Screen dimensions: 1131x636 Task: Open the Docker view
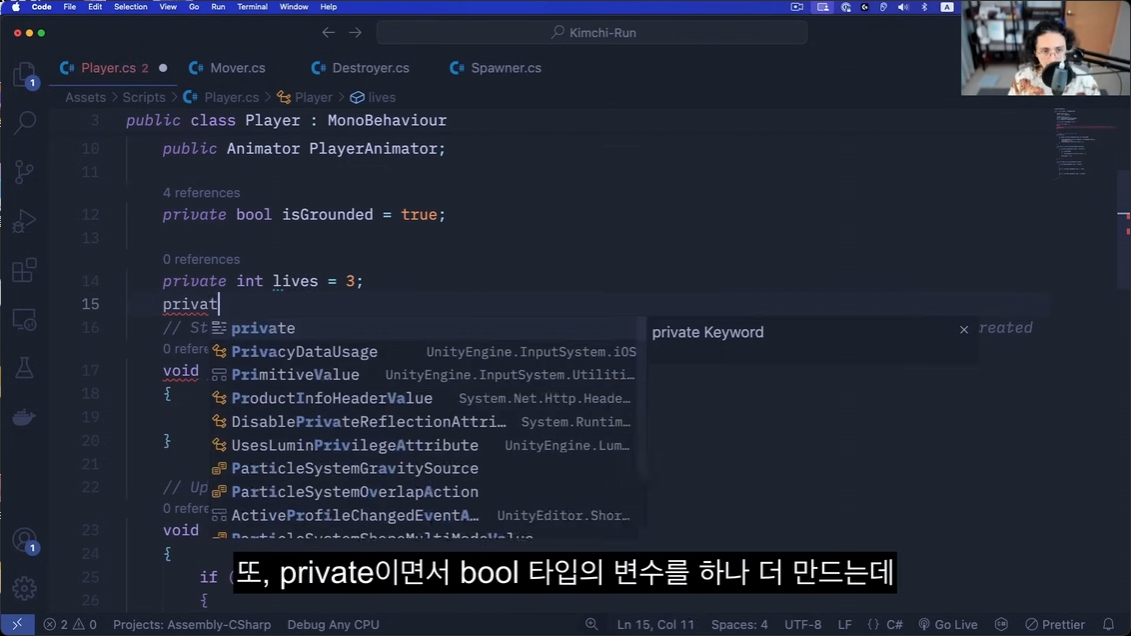(24, 418)
